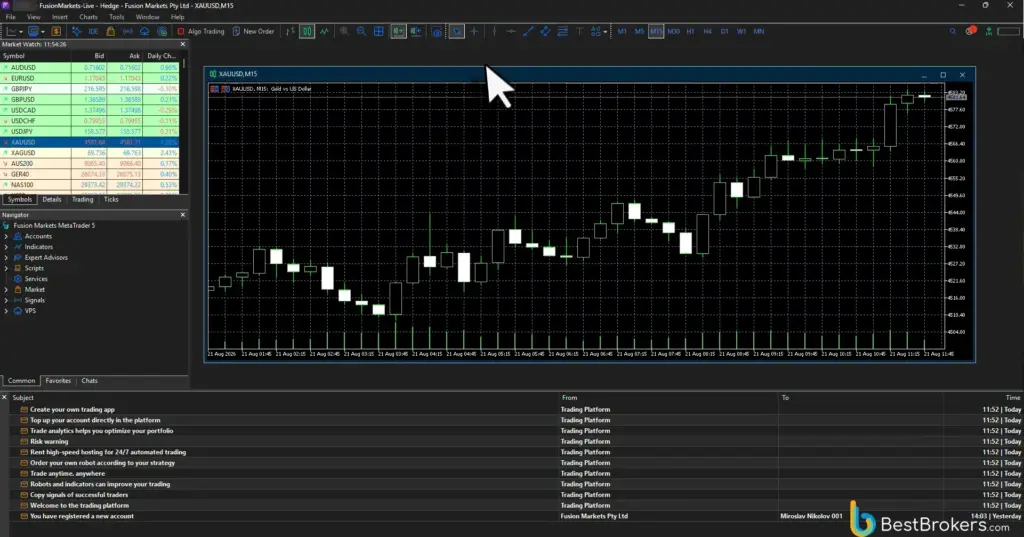This screenshot has width=1024, height=537.
Task: Open the new chart dropdown arrow
Action: [x=21, y=31]
